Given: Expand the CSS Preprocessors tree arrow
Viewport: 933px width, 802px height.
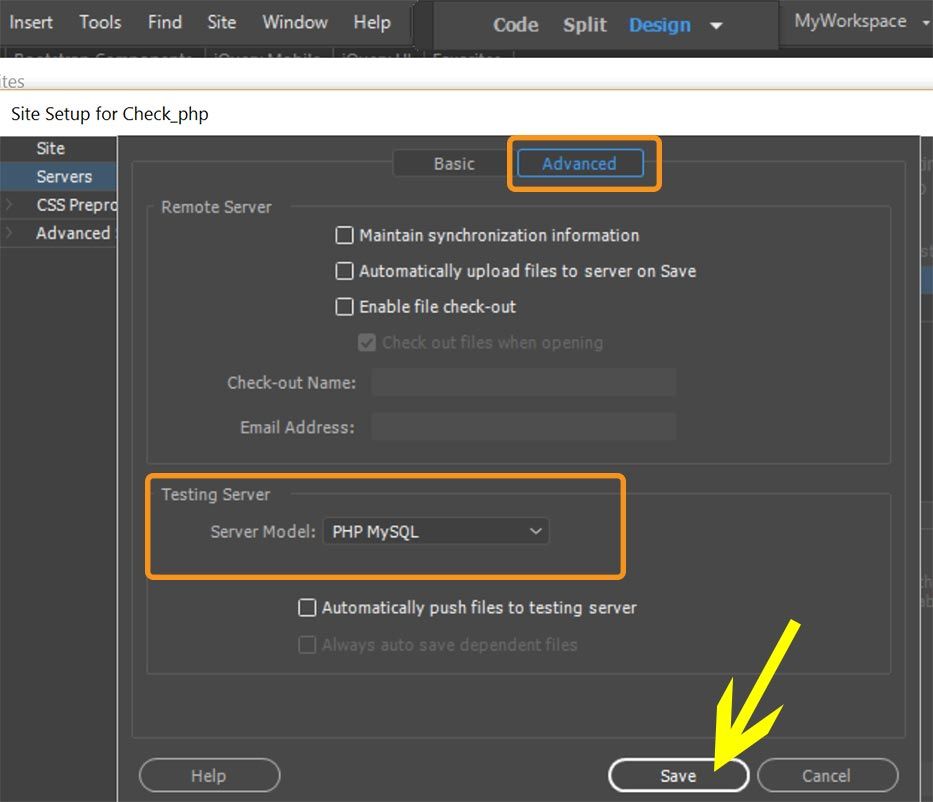Looking at the screenshot, I should tap(10, 205).
